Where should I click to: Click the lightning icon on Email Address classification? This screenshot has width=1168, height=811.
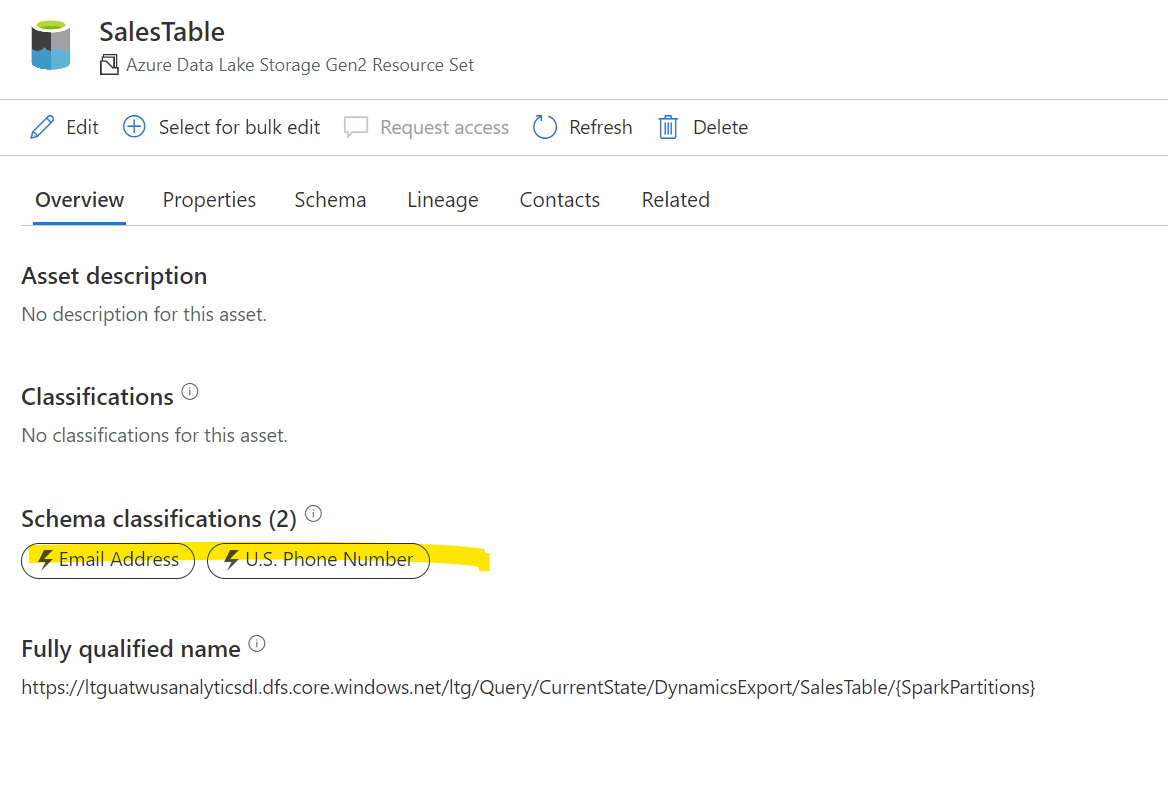(x=43, y=561)
